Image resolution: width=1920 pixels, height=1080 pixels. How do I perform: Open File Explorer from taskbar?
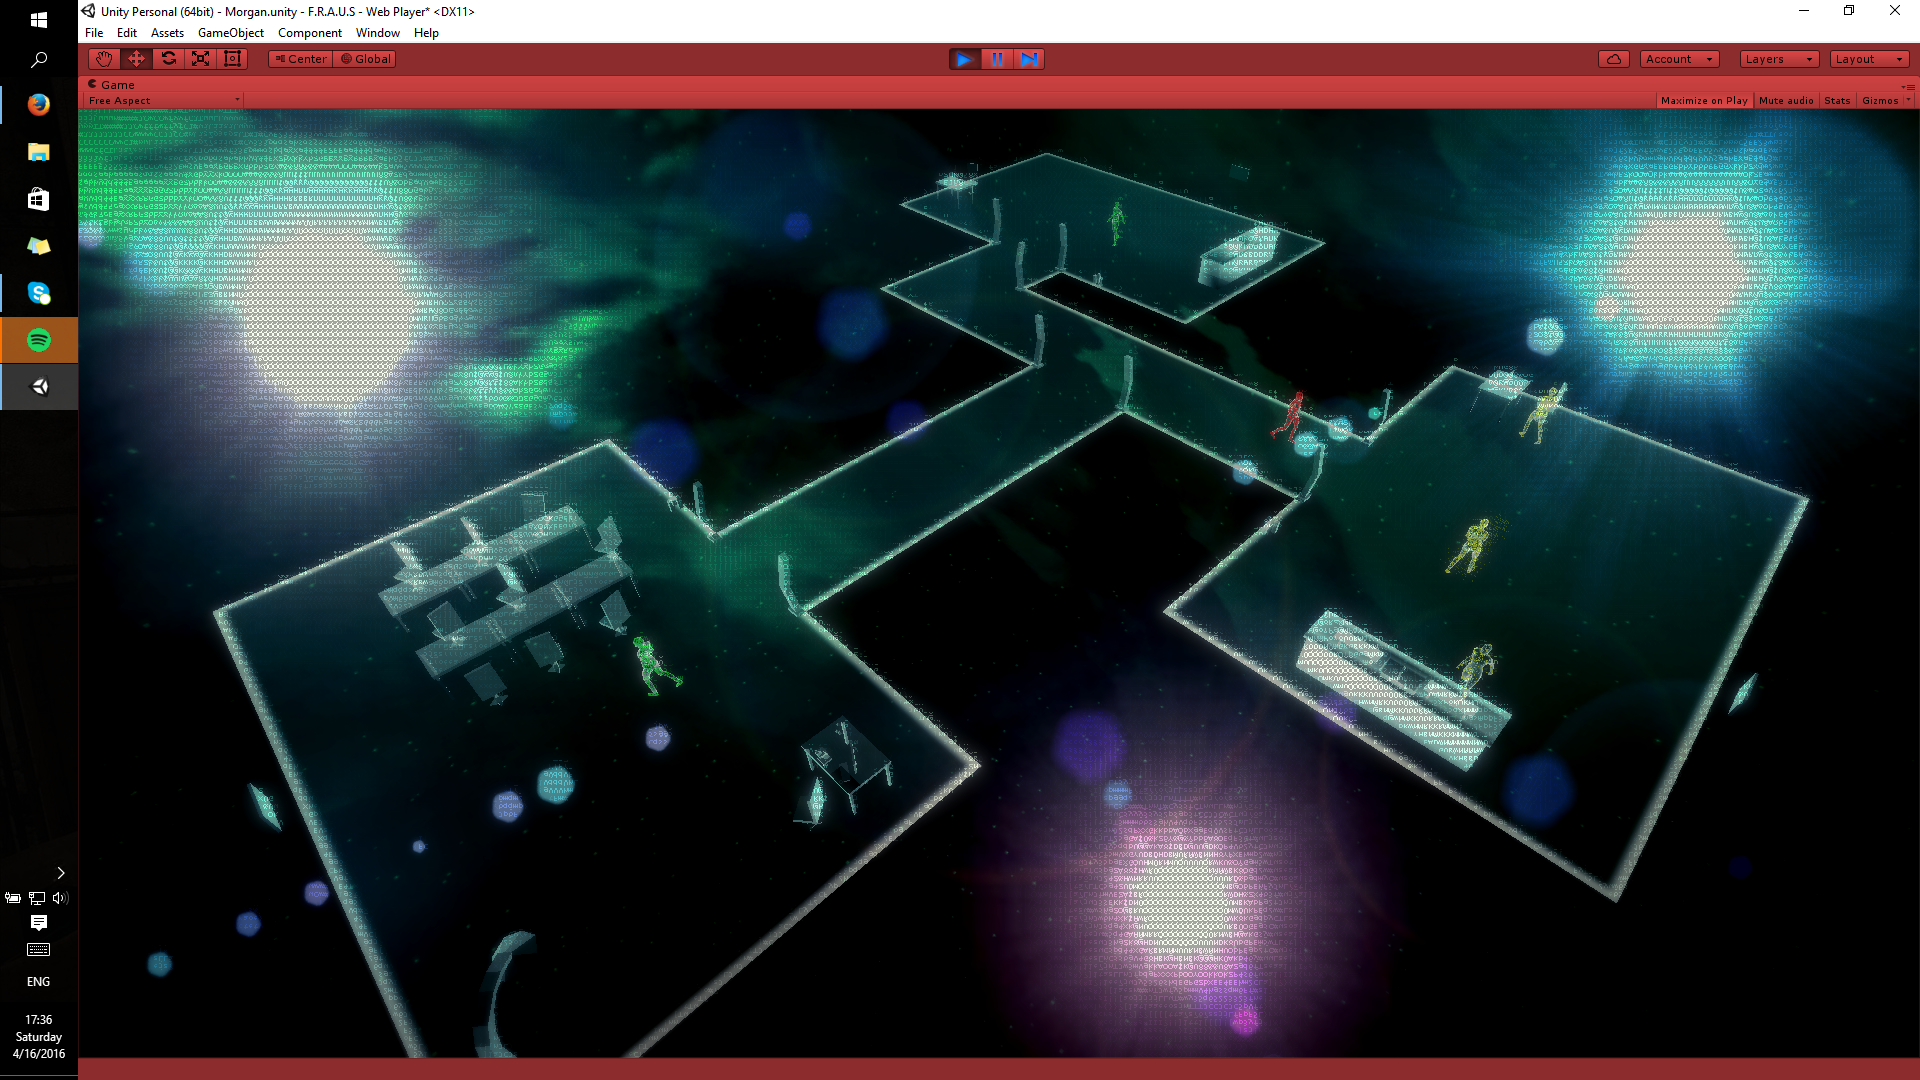click(x=39, y=152)
